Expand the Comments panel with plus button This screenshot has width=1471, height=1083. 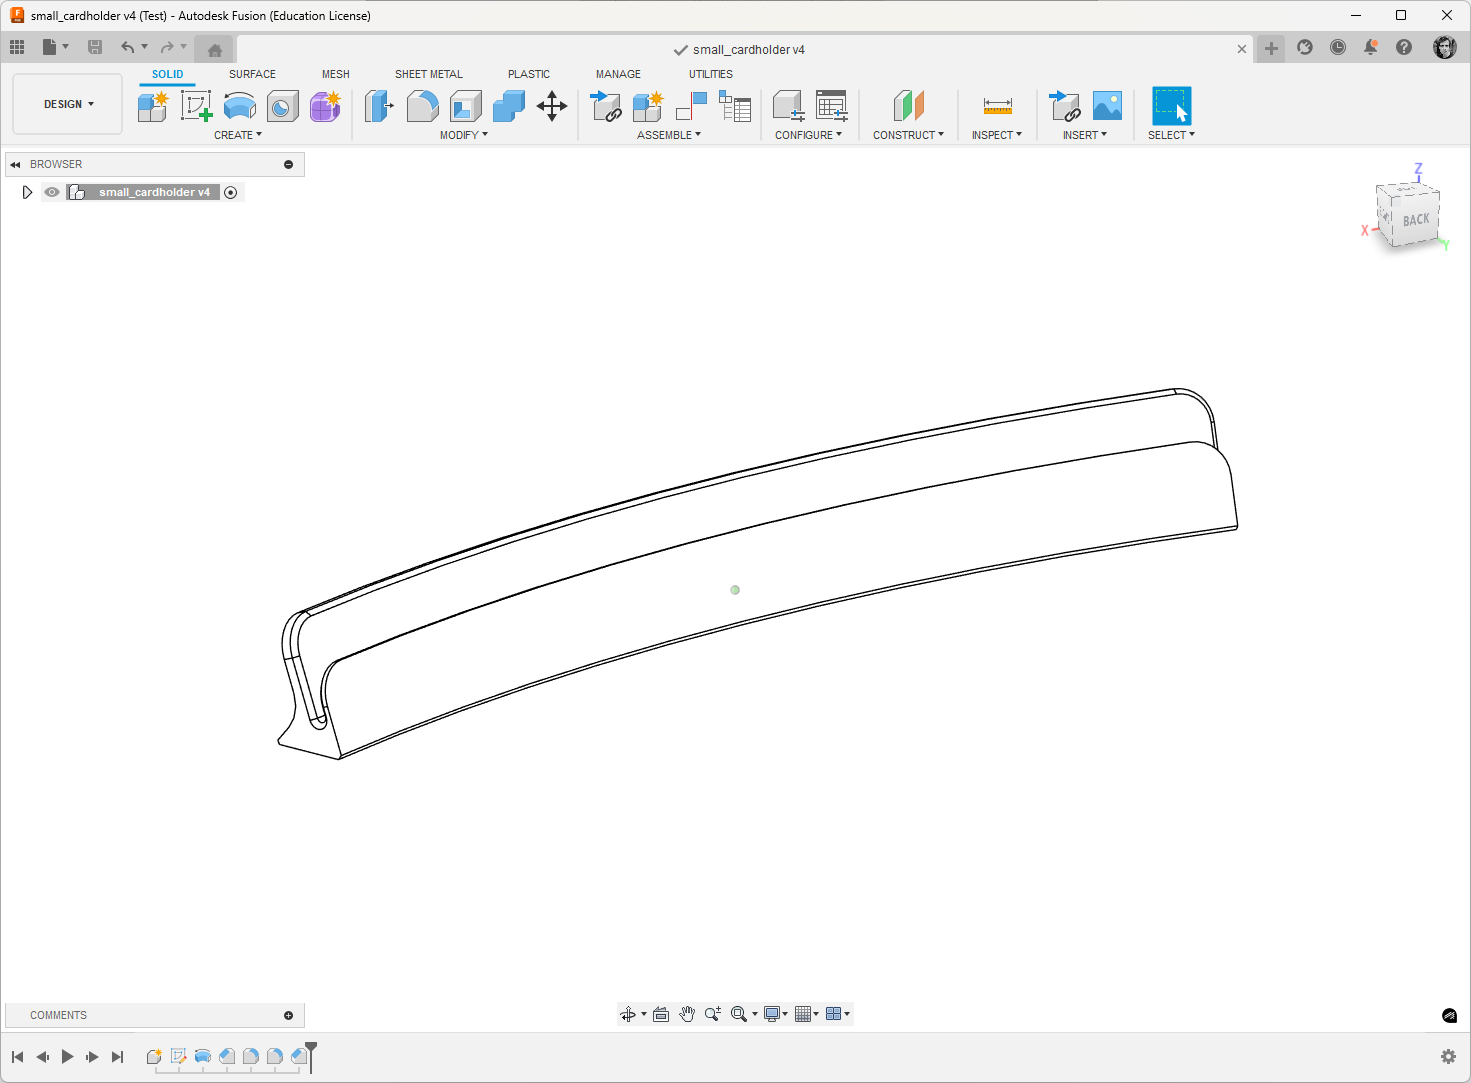(289, 1015)
